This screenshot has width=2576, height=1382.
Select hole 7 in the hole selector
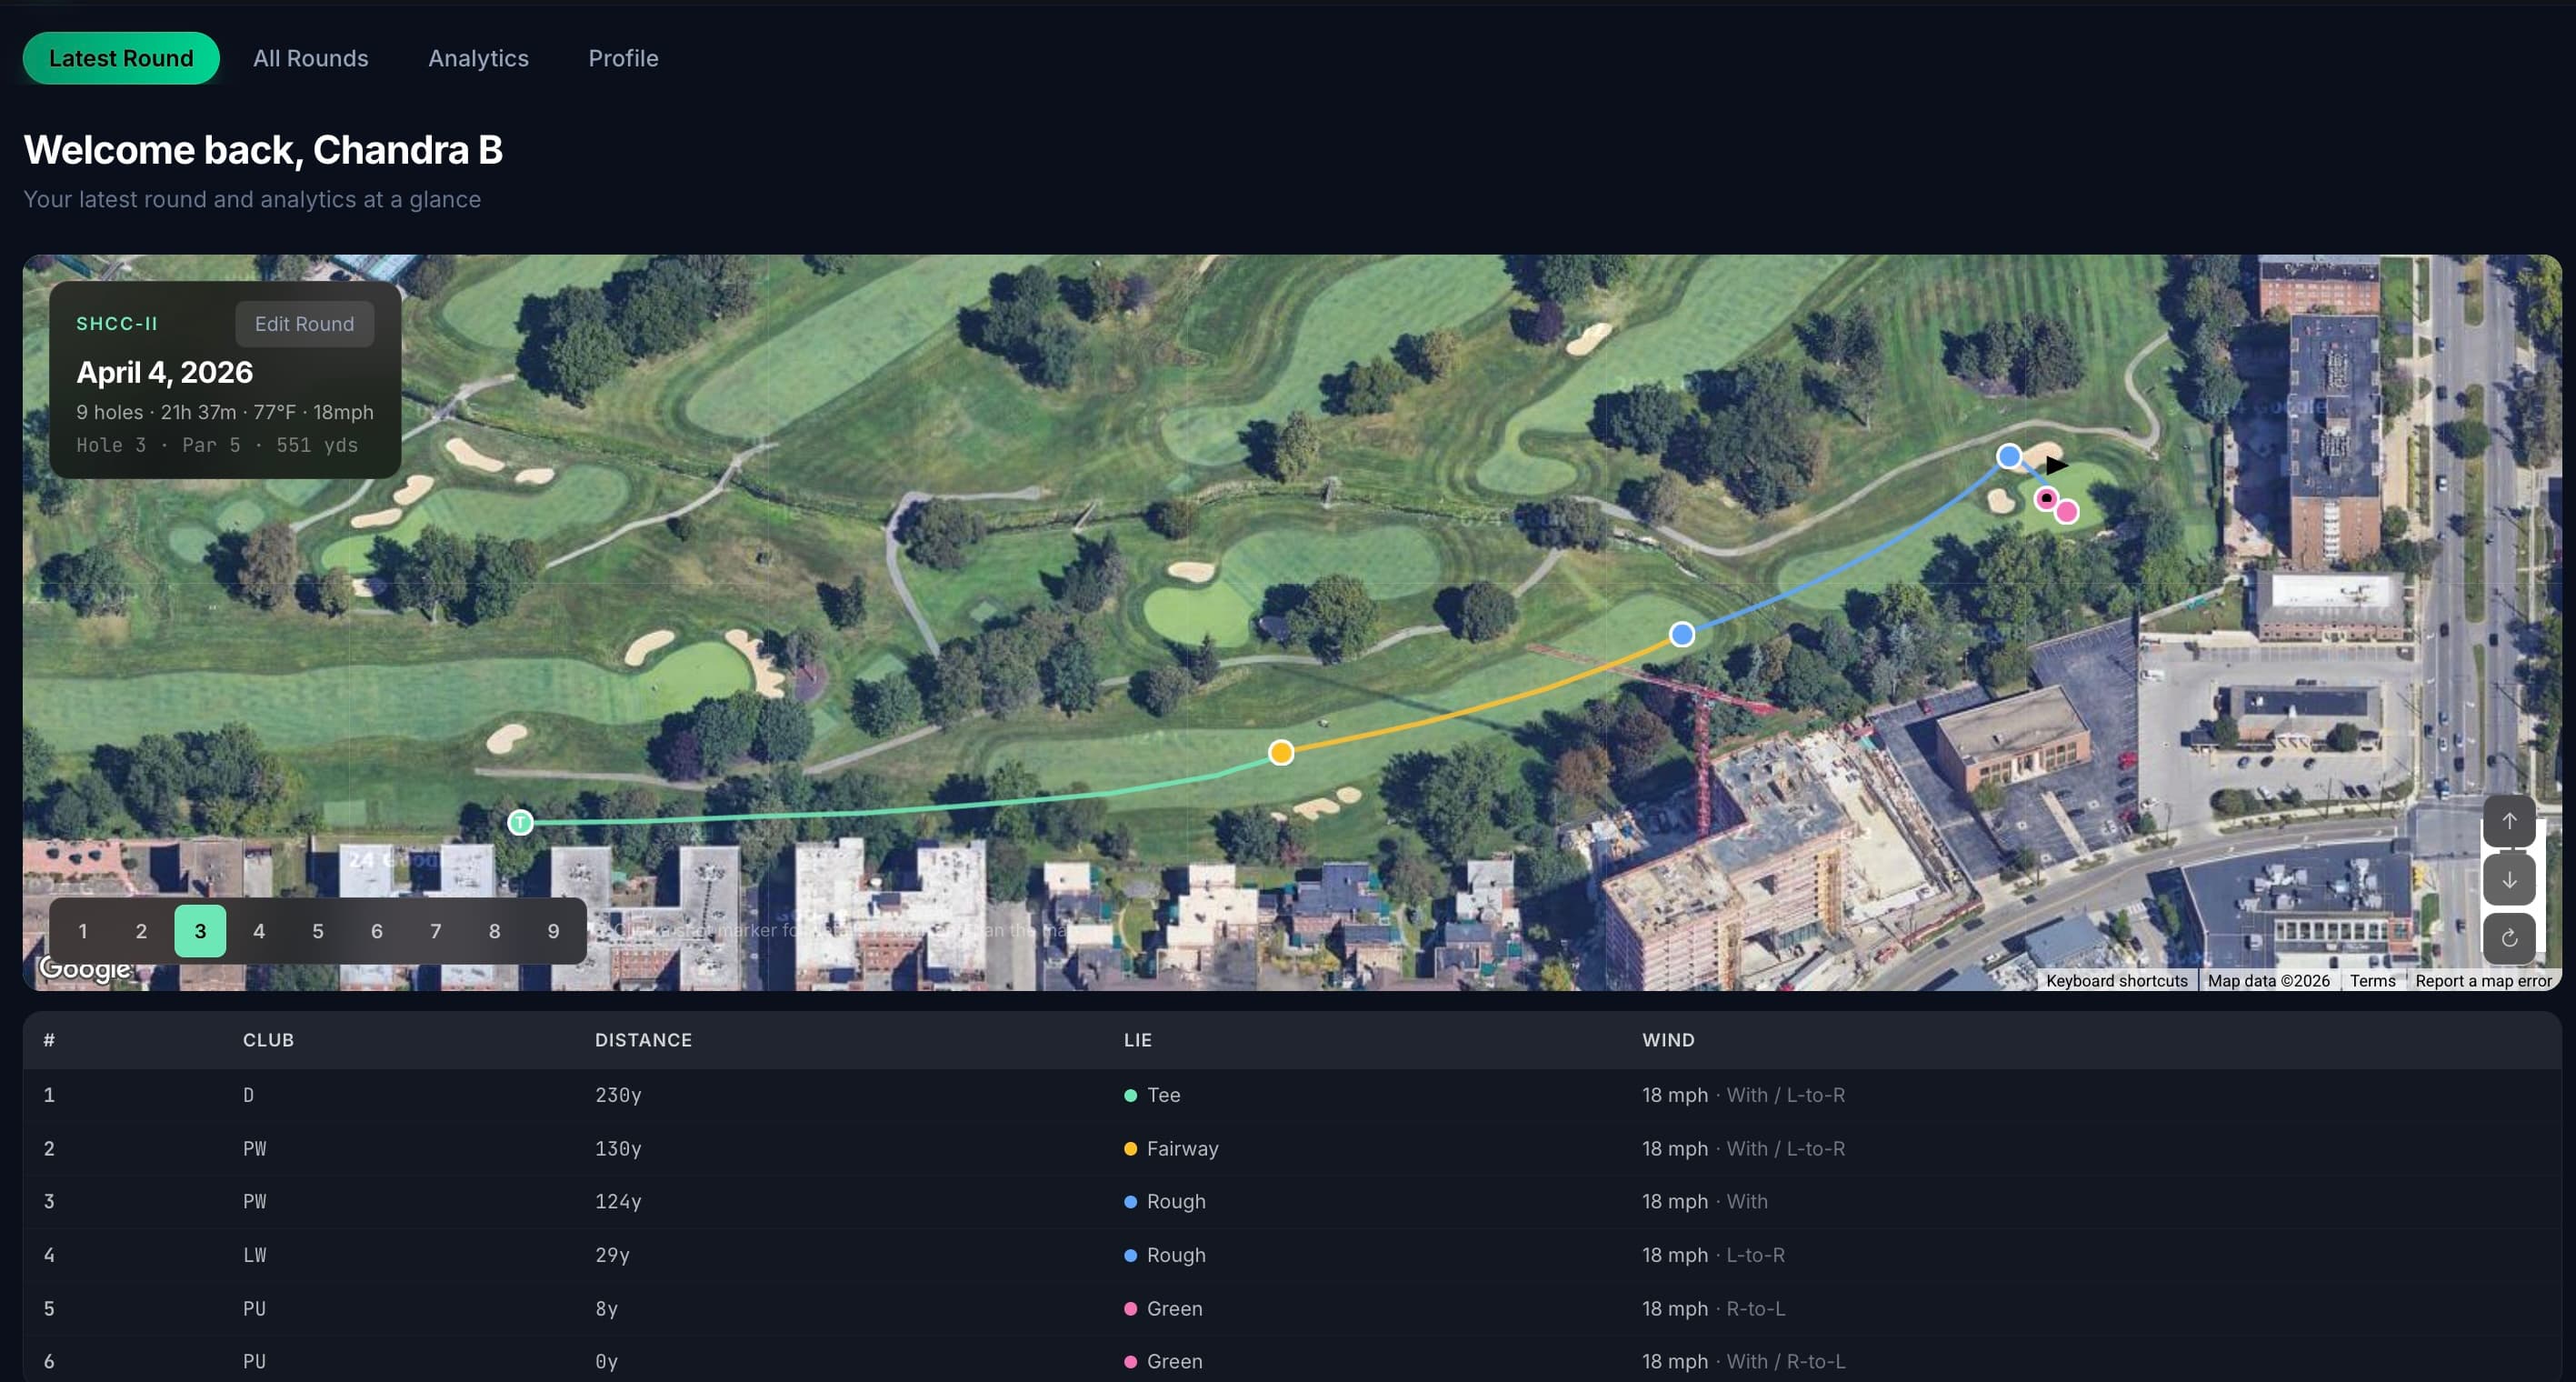[435, 930]
